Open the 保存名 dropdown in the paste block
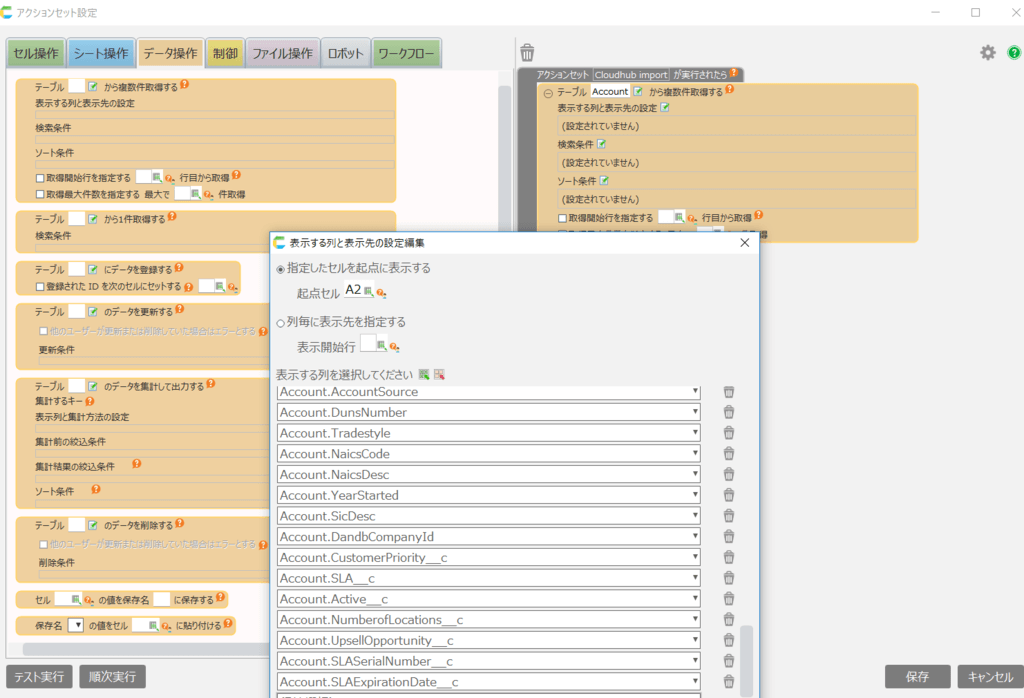Image resolution: width=1024 pixels, height=698 pixels. pos(76,625)
